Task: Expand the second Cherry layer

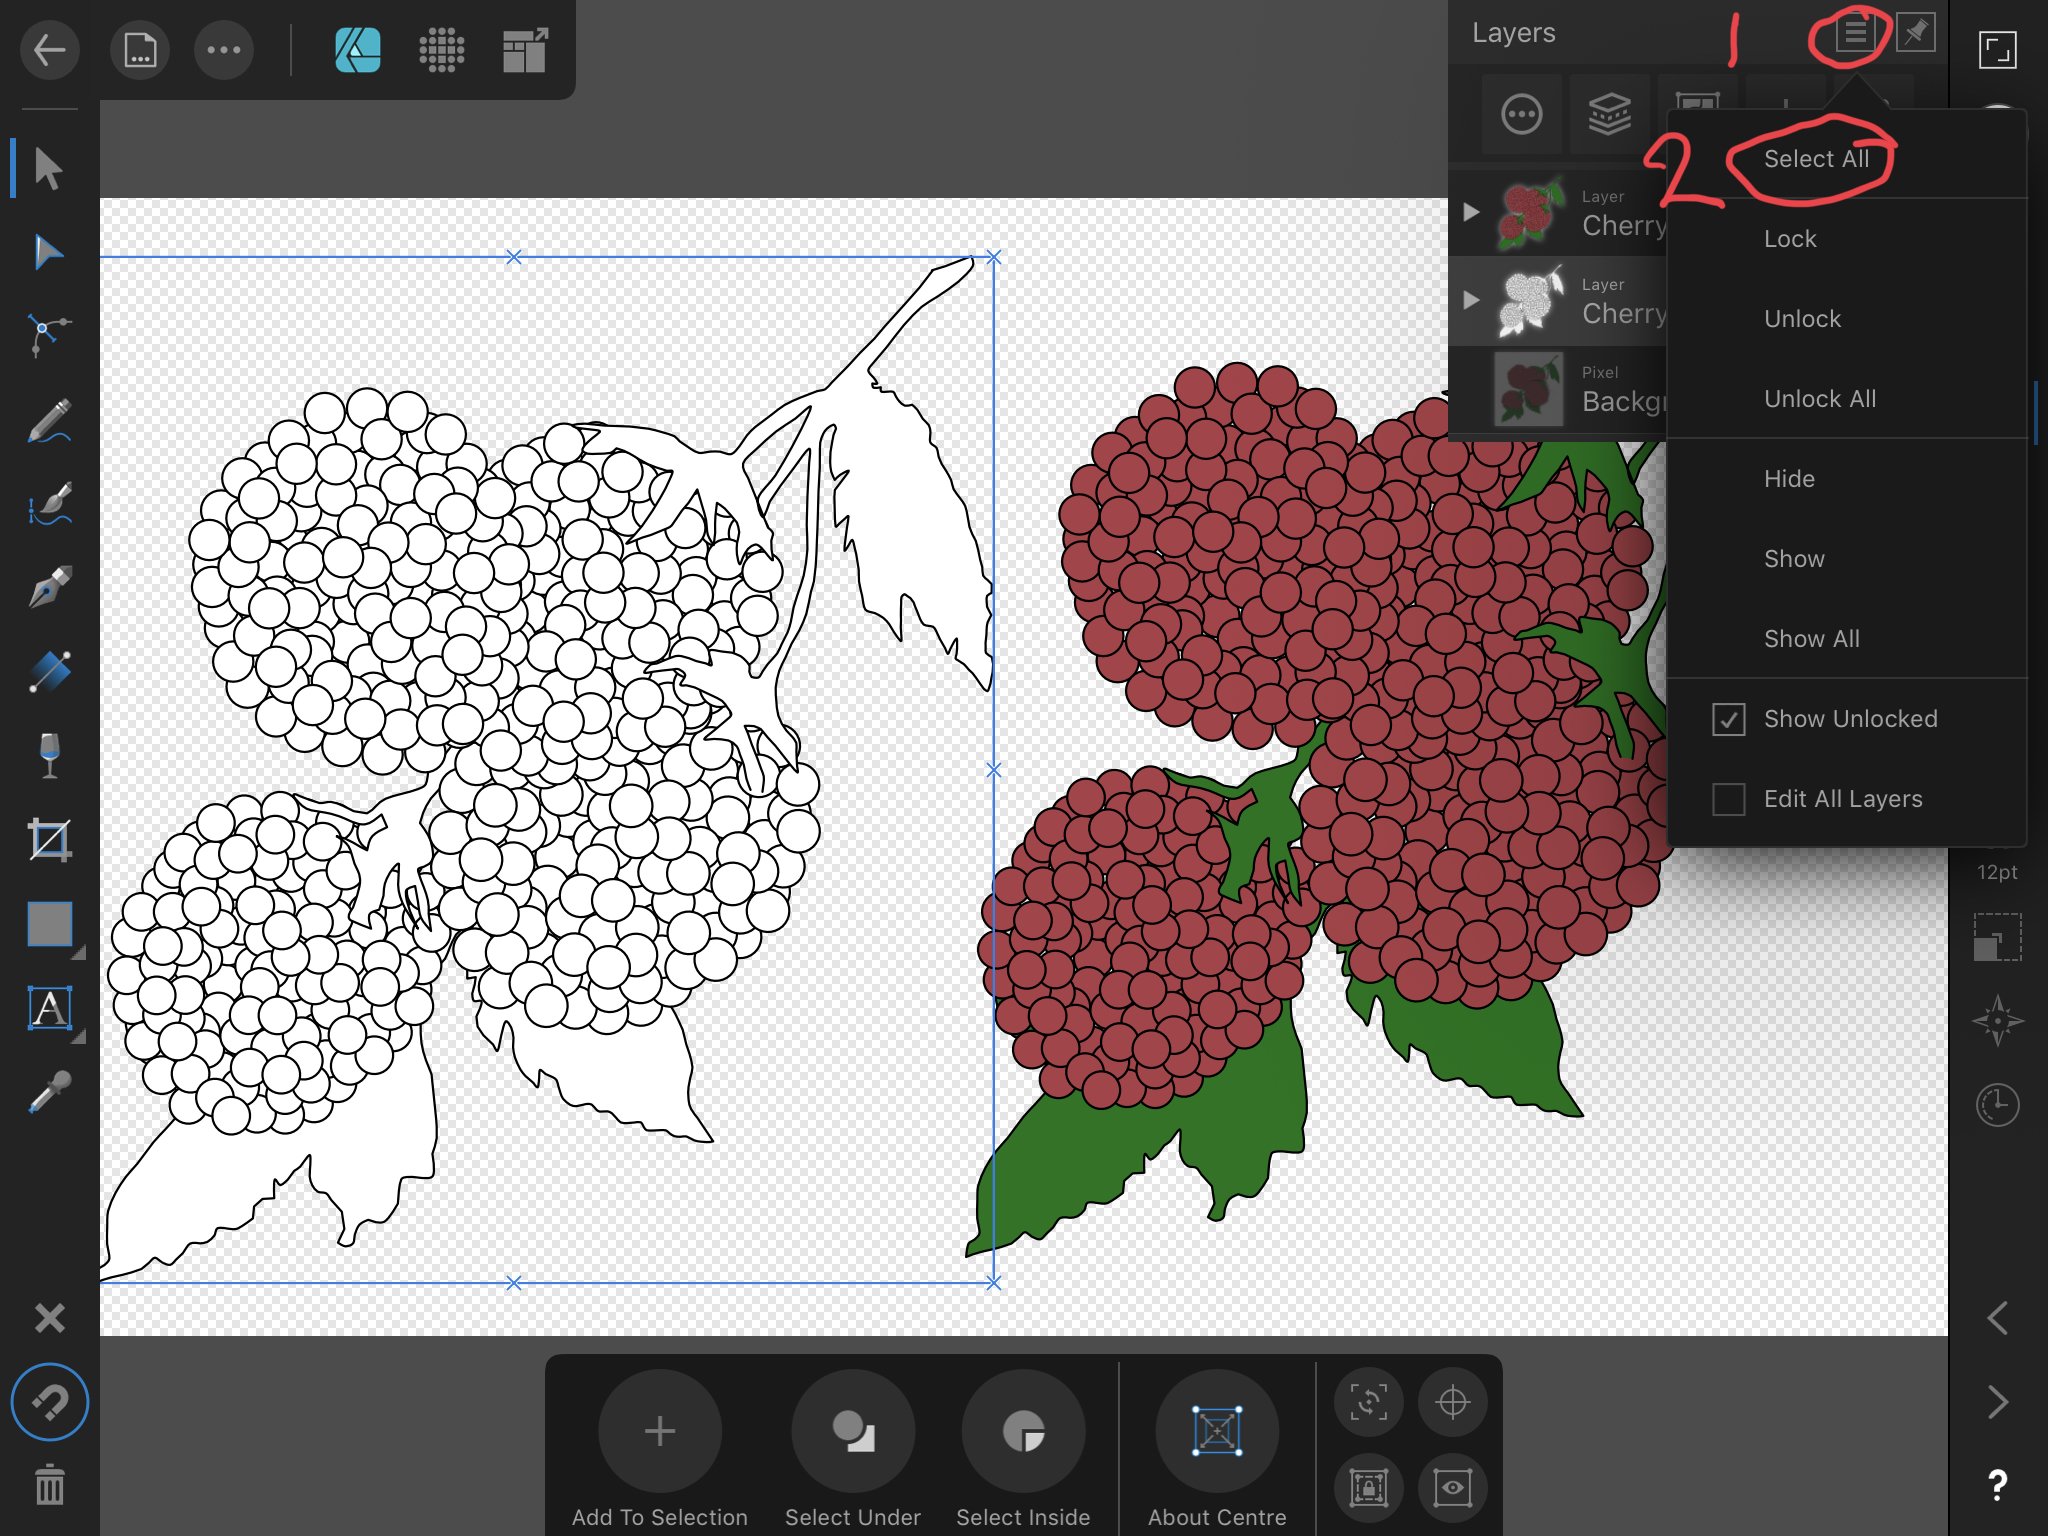Action: click(1470, 299)
